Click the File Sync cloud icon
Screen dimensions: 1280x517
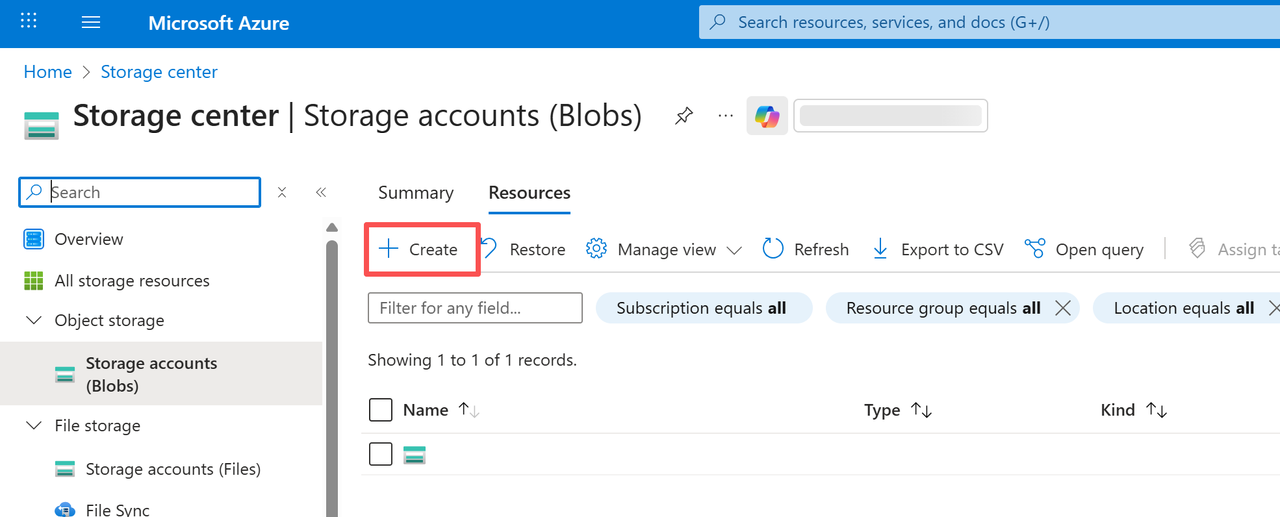pos(65,509)
